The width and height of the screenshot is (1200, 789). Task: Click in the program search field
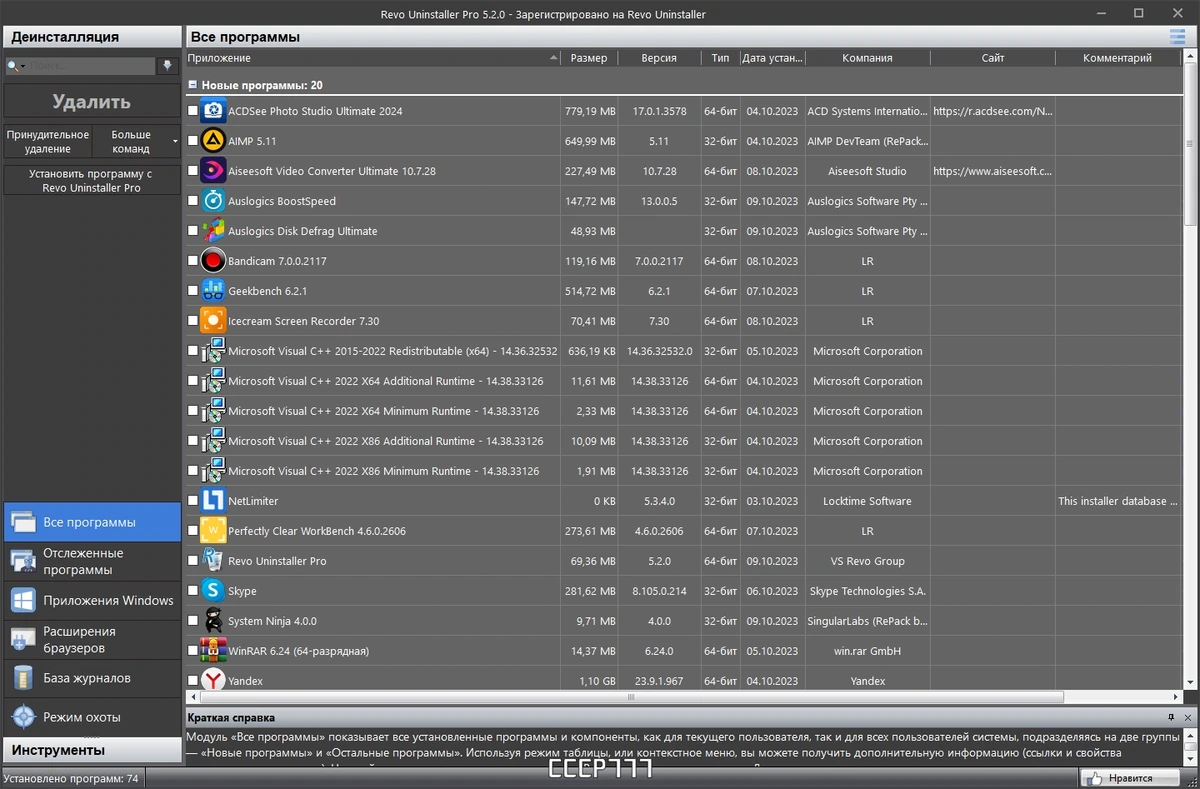coord(88,66)
